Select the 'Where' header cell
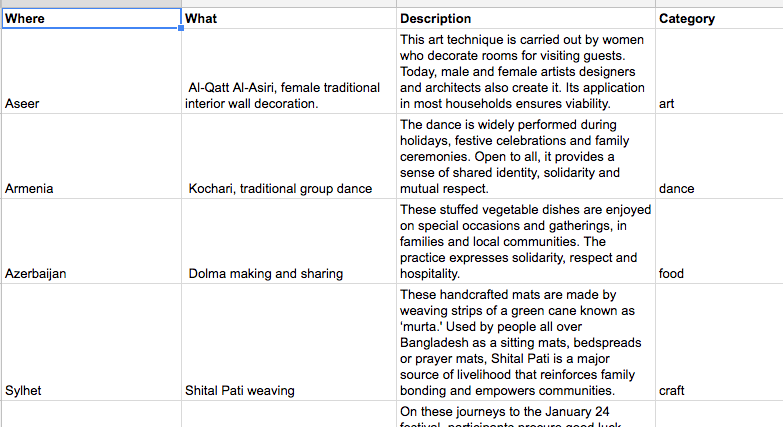The image size is (783, 427). (x=91, y=19)
